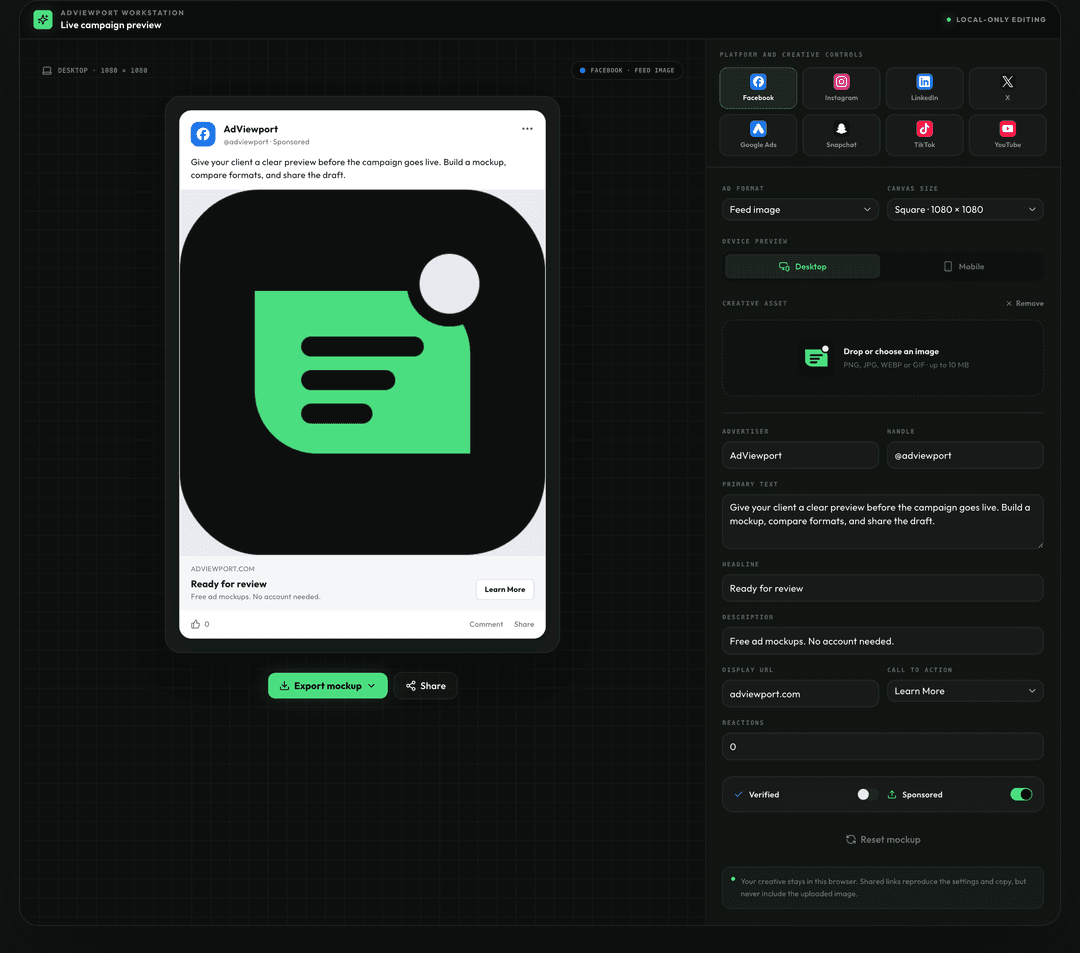1080x953 pixels.
Task: Switch device preview to Desktop
Action: click(x=802, y=266)
